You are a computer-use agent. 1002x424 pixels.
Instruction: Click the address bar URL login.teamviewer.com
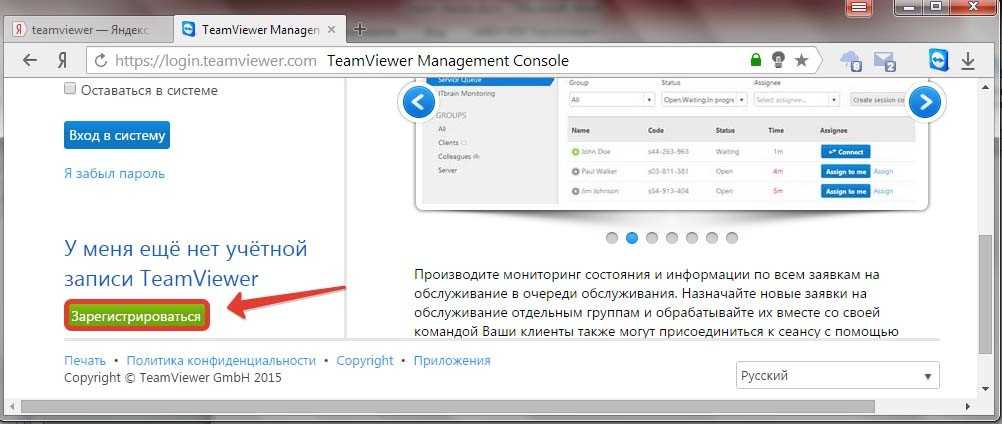point(215,61)
